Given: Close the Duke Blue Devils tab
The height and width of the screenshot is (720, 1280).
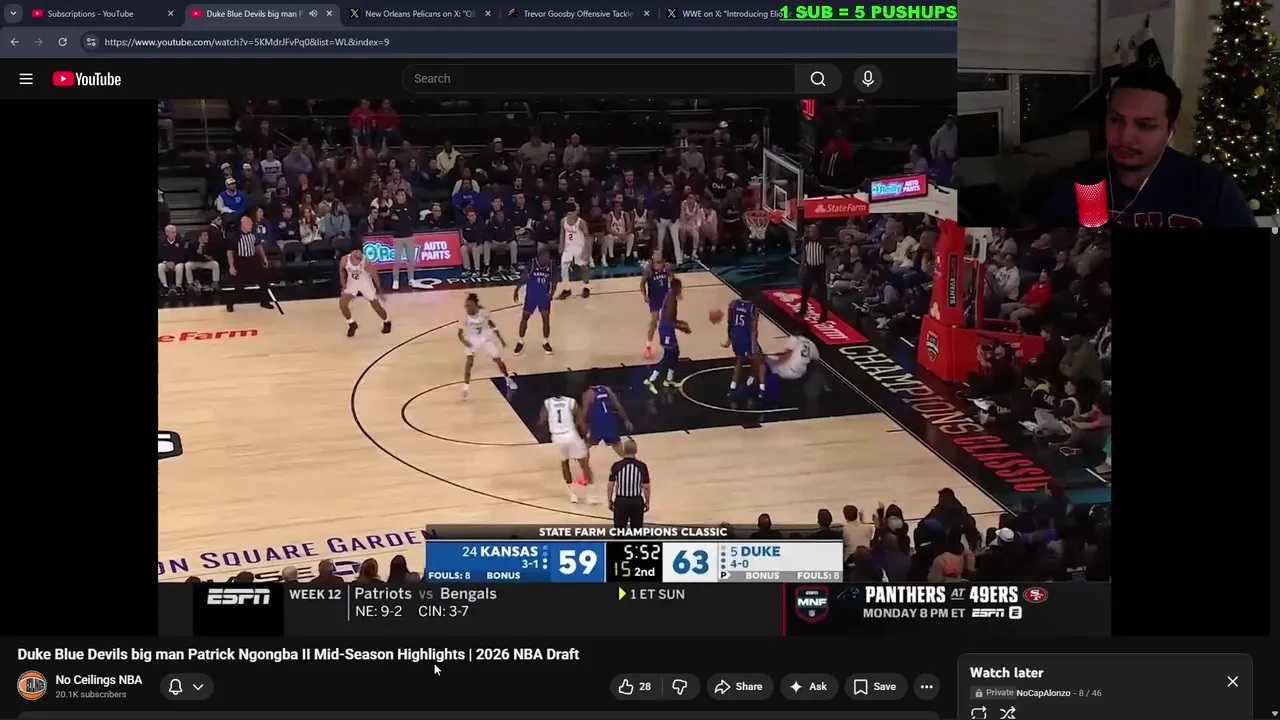Looking at the screenshot, I should (x=329, y=14).
